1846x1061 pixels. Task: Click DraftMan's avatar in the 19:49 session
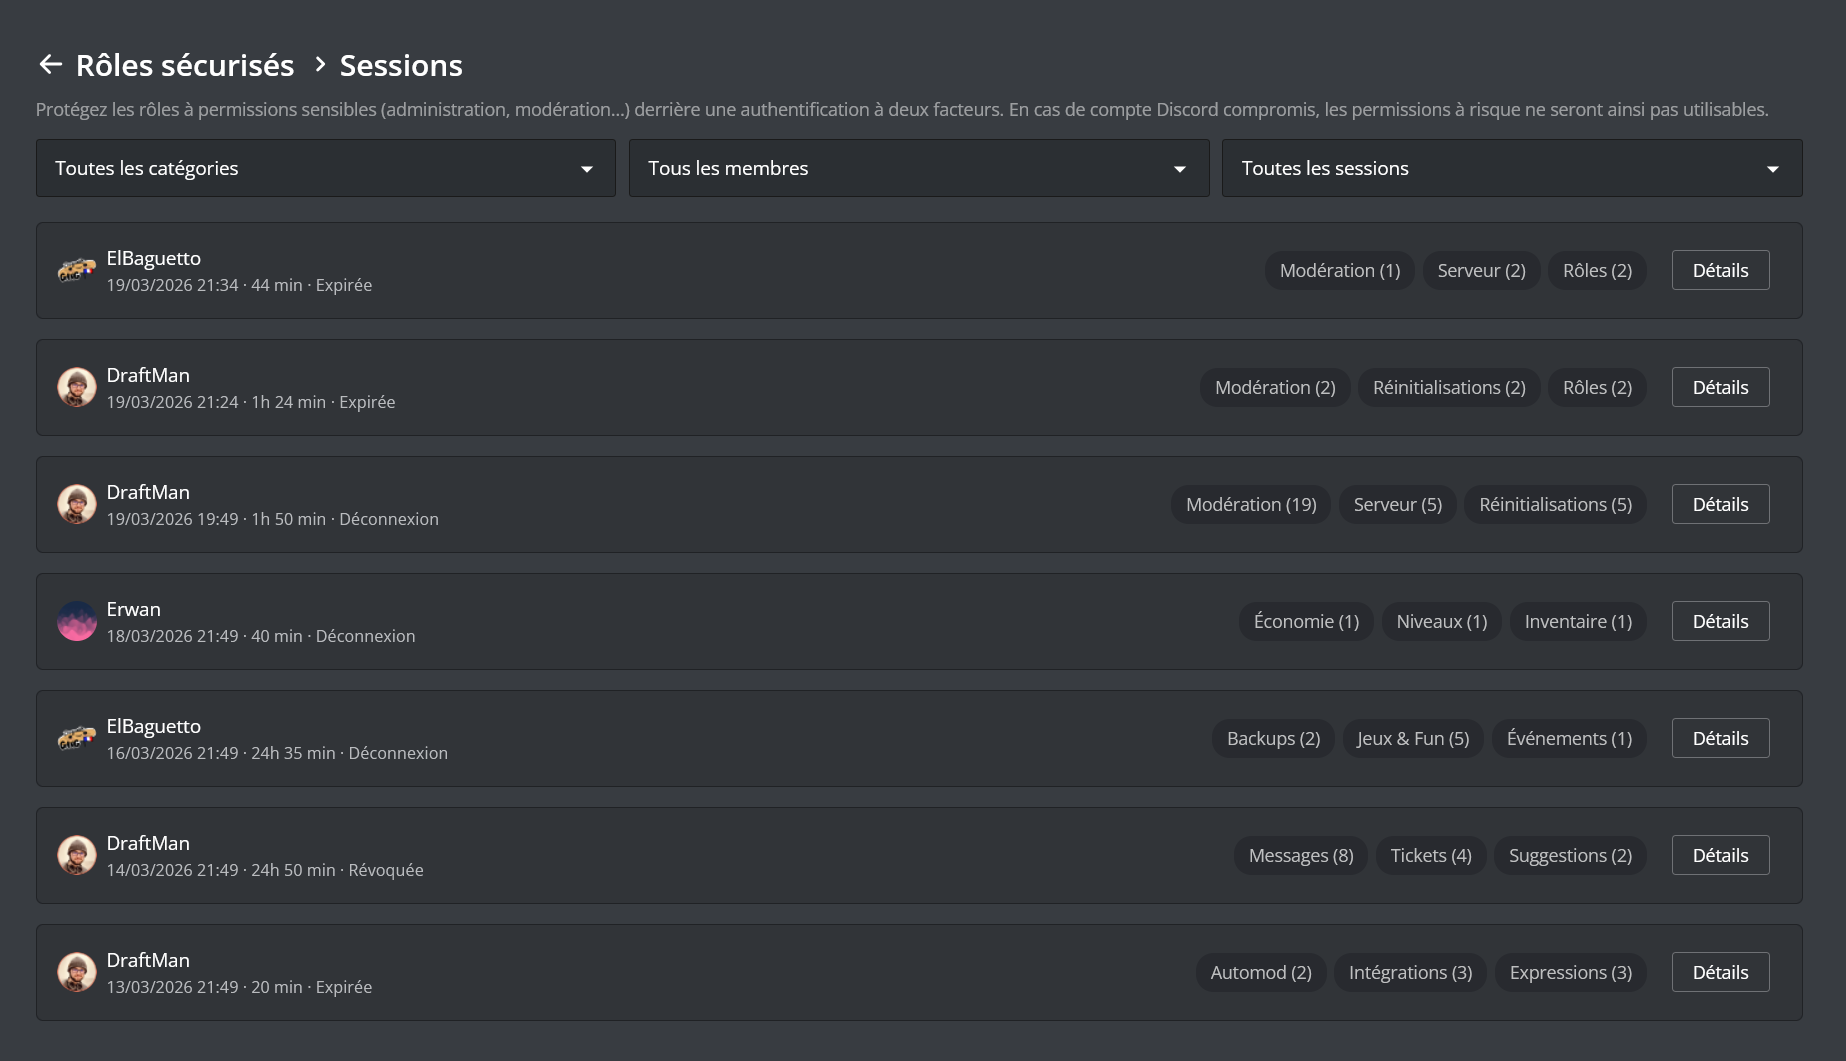pyautogui.click(x=77, y=504)
